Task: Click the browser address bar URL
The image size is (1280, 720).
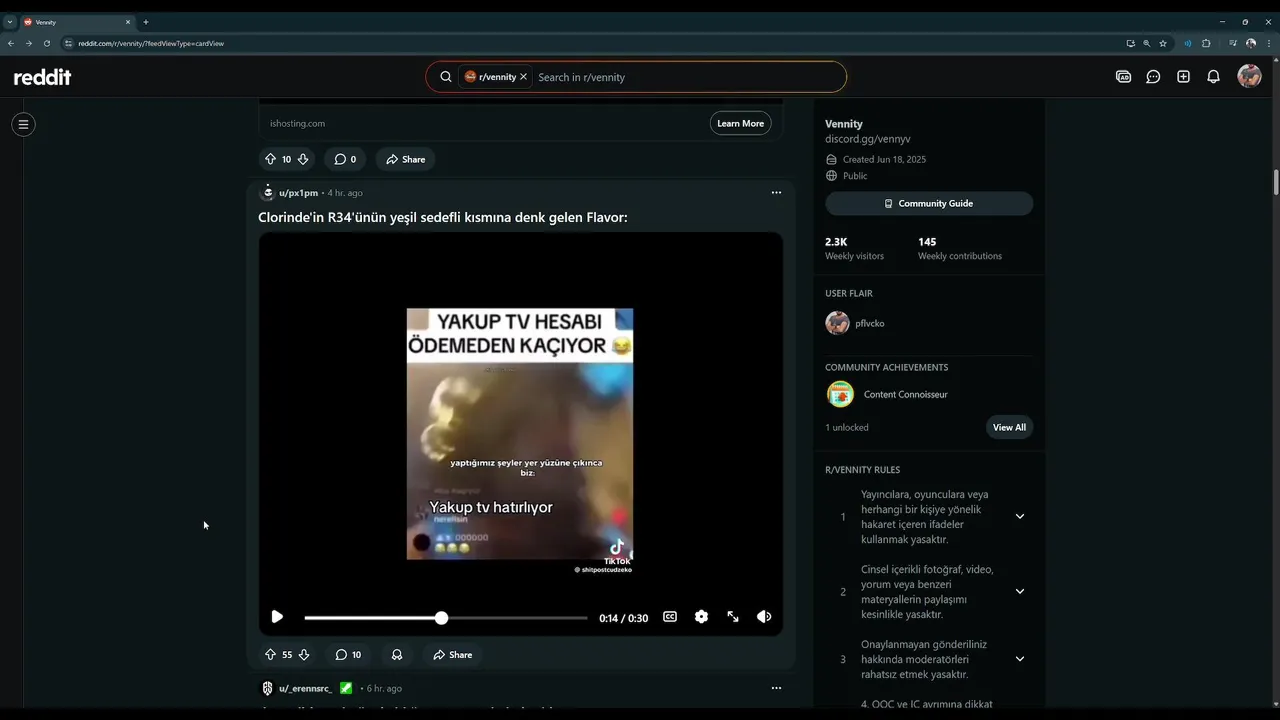Action: (151, 43)
